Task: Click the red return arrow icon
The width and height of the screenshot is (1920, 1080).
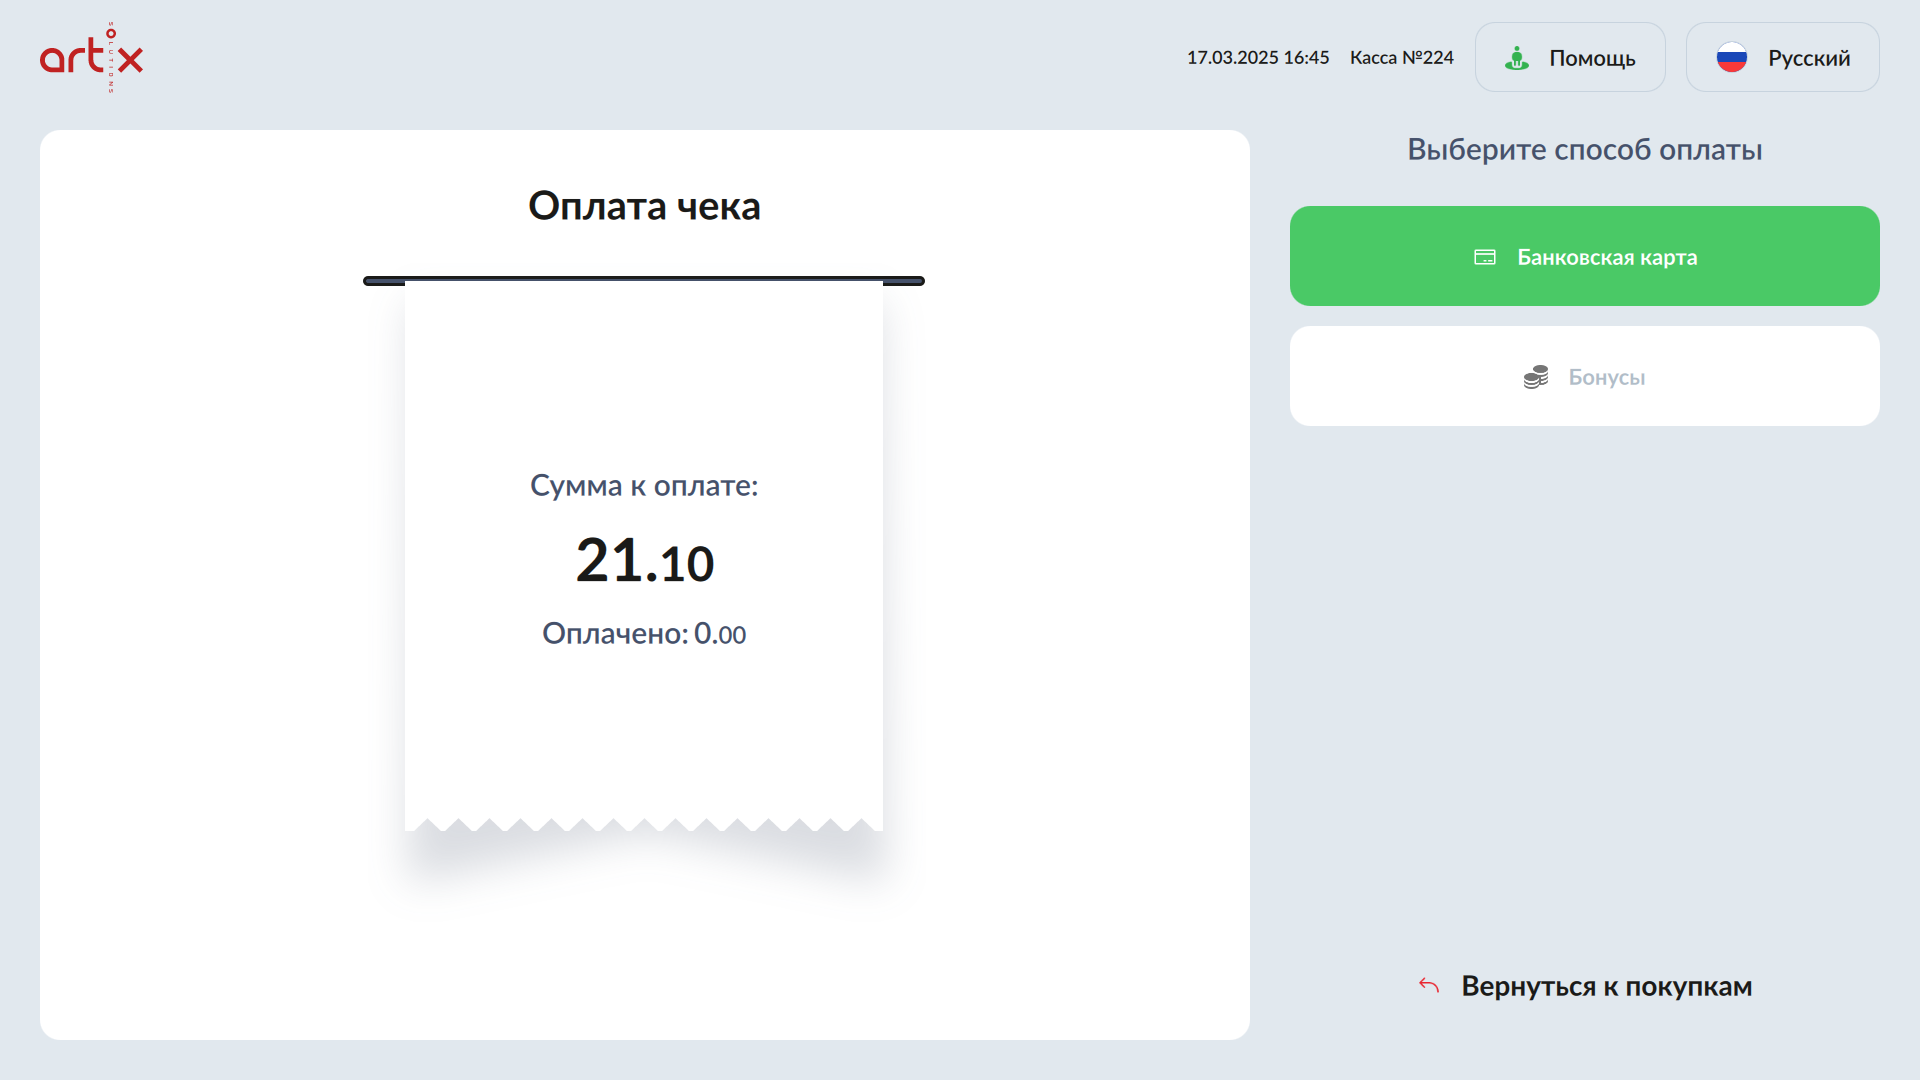Action: coord(1429,986)
